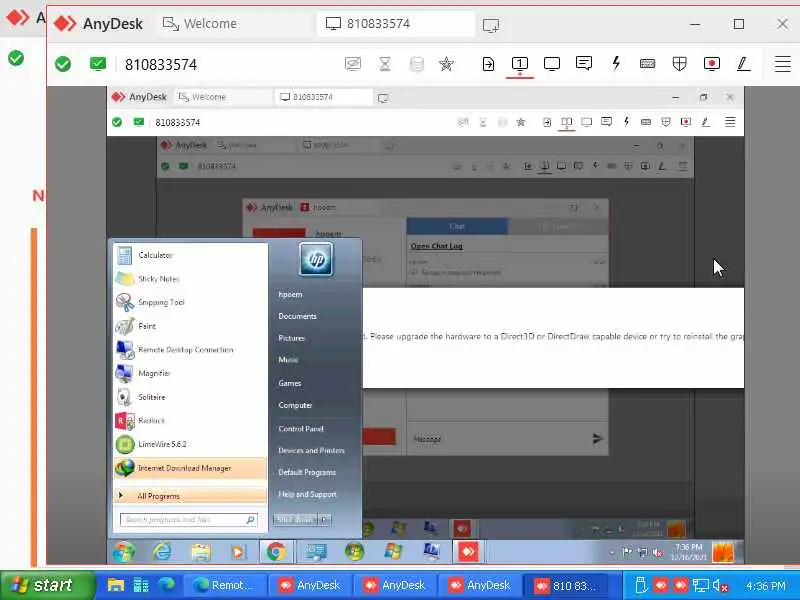Expand All Programs in Start menu
This screenshot has height=600, width=800.
(190, 495)
